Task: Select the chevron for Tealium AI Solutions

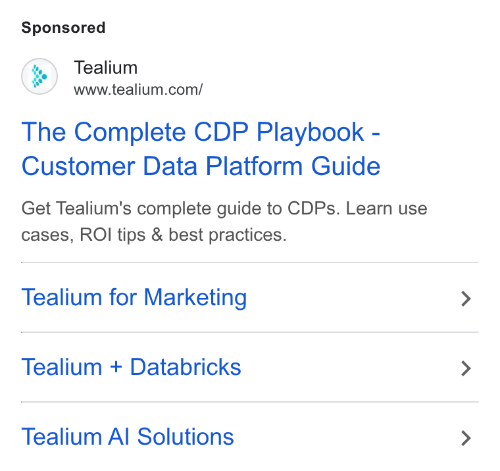Action: [466, 438]
